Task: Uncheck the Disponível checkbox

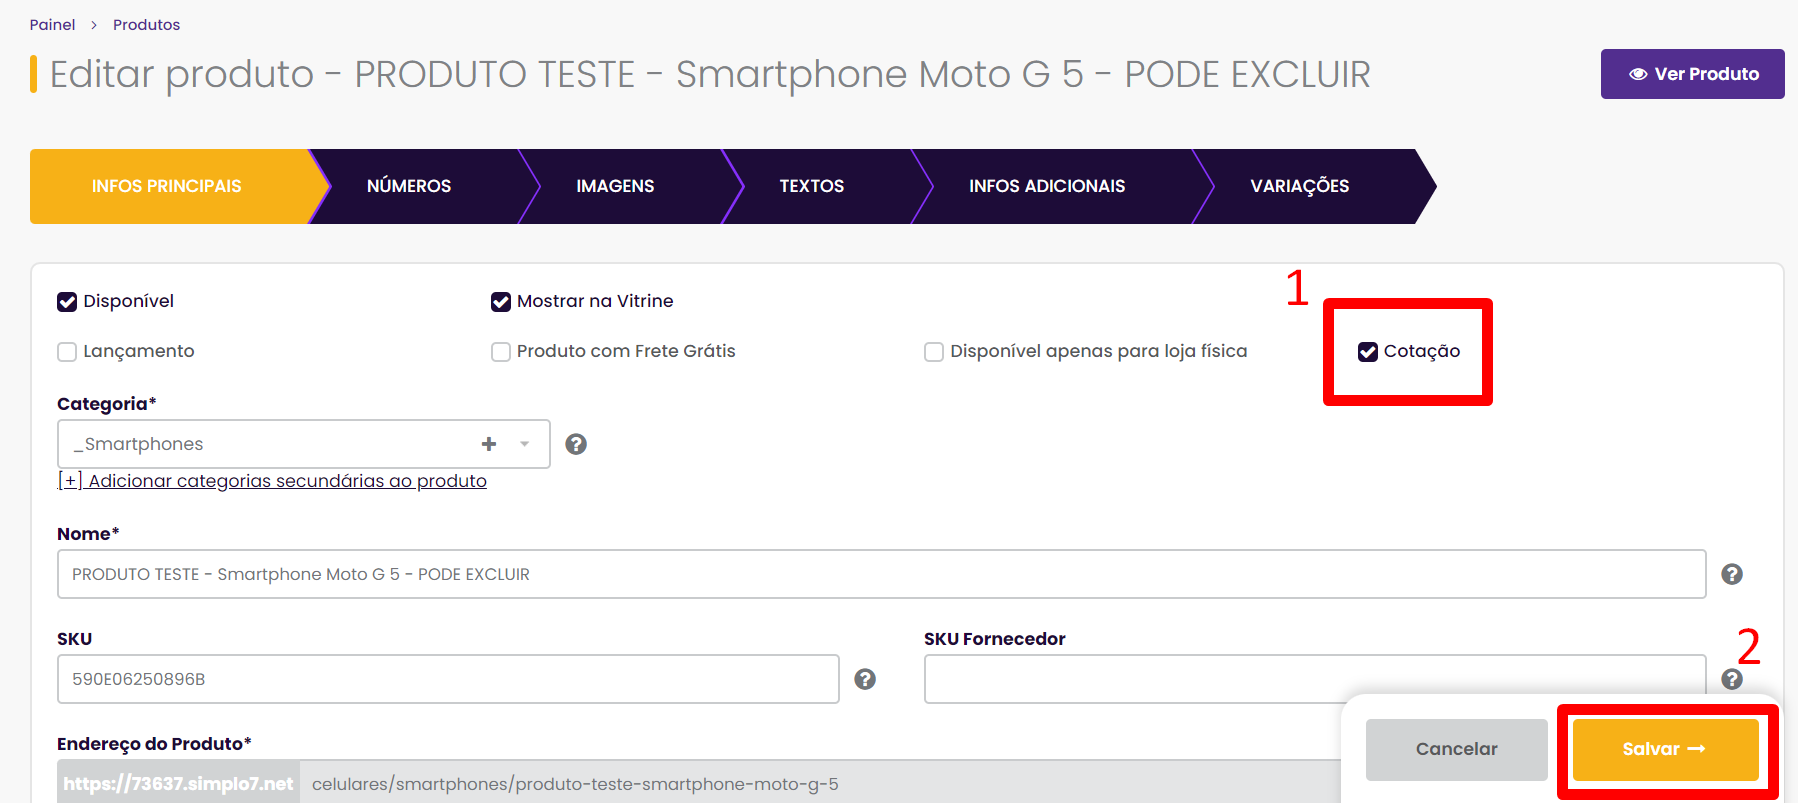Action: pos(67,302)
